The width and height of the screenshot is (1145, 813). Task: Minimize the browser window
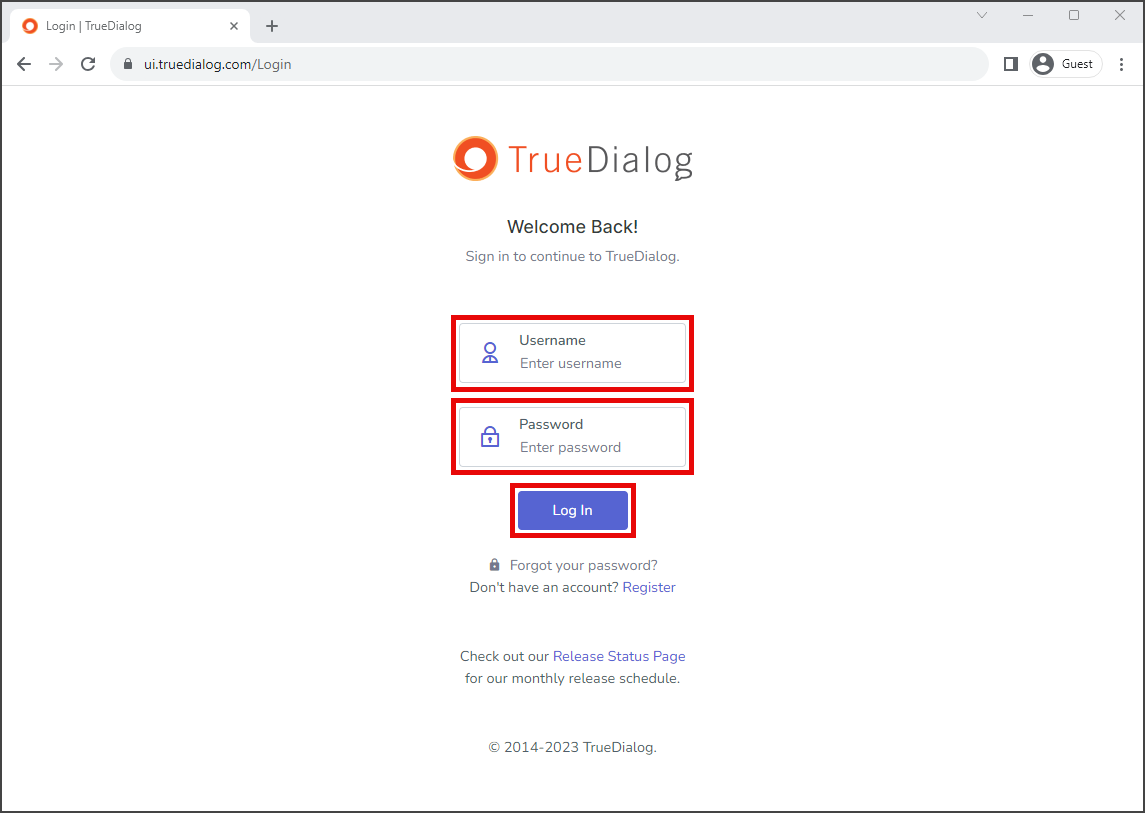coord(1028,15)
